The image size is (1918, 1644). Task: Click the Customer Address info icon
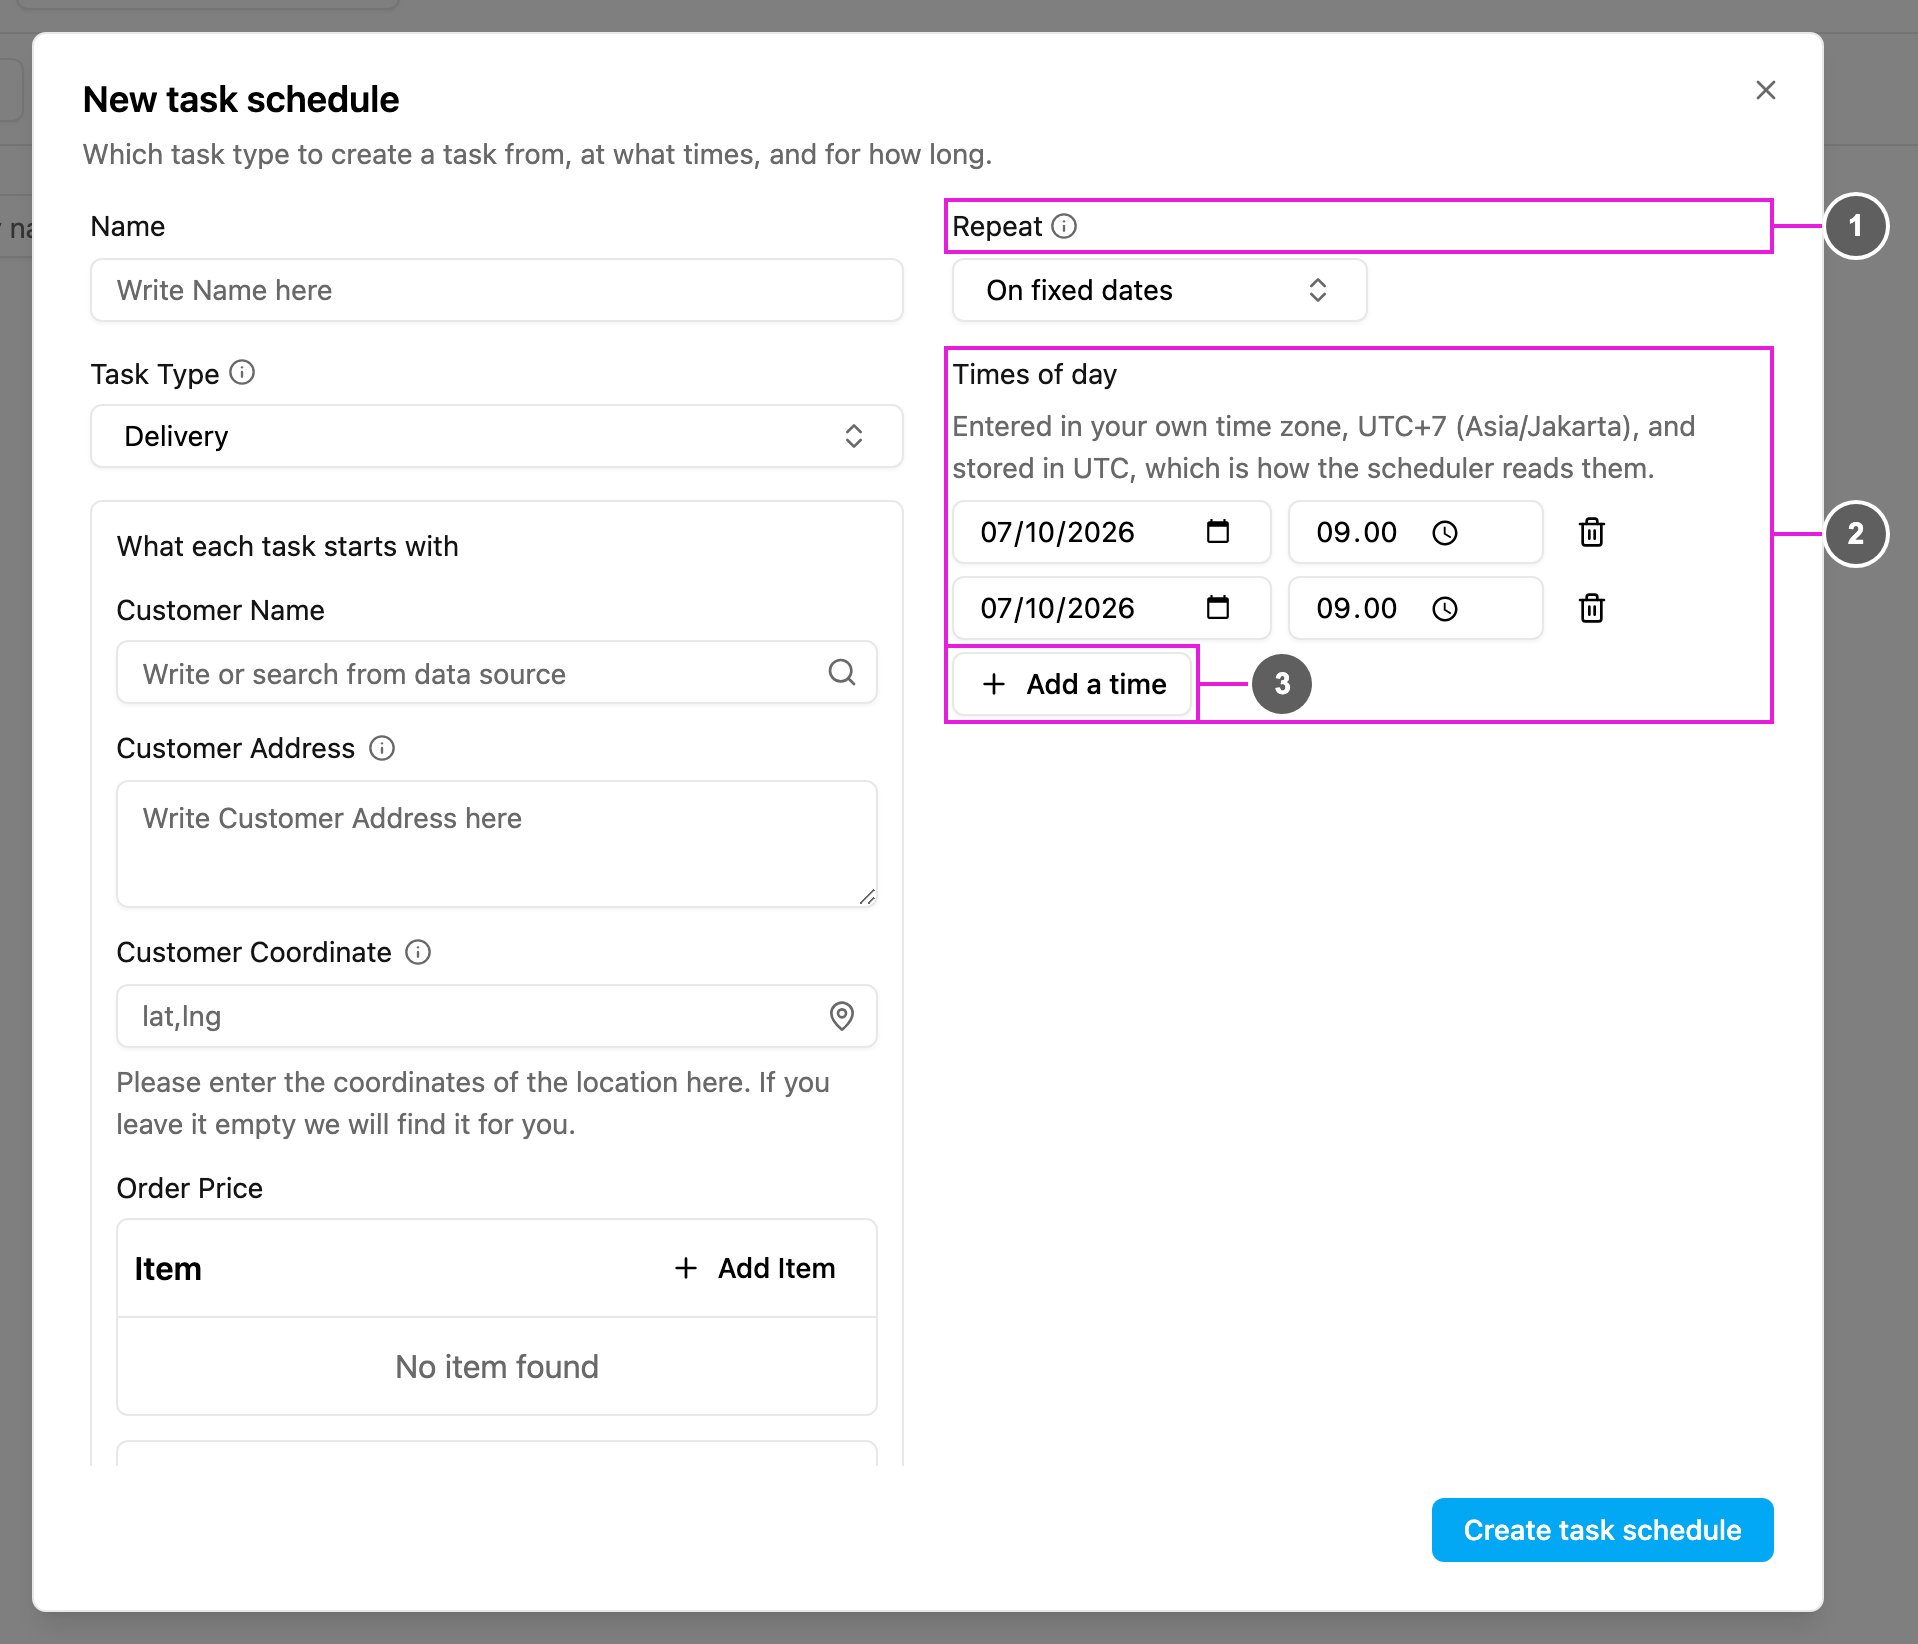(382, 748)
